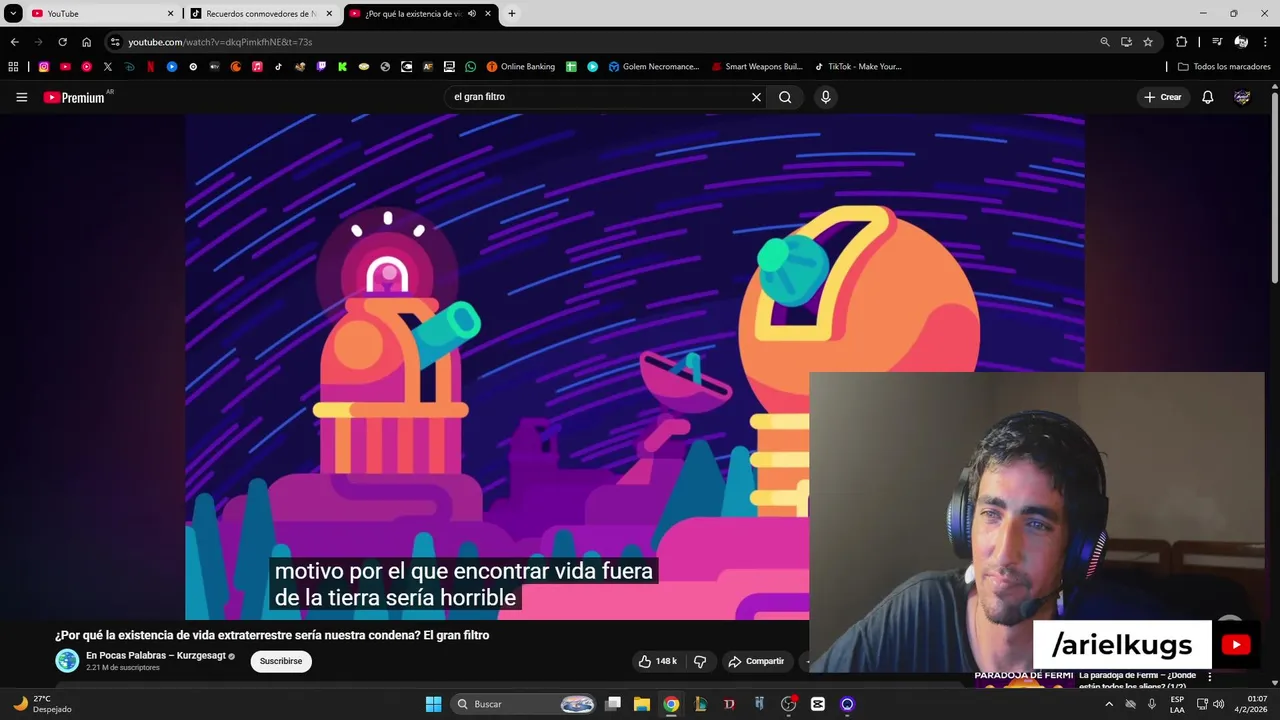
Task: Open Twitch bookmark
Action: [321, 67]
